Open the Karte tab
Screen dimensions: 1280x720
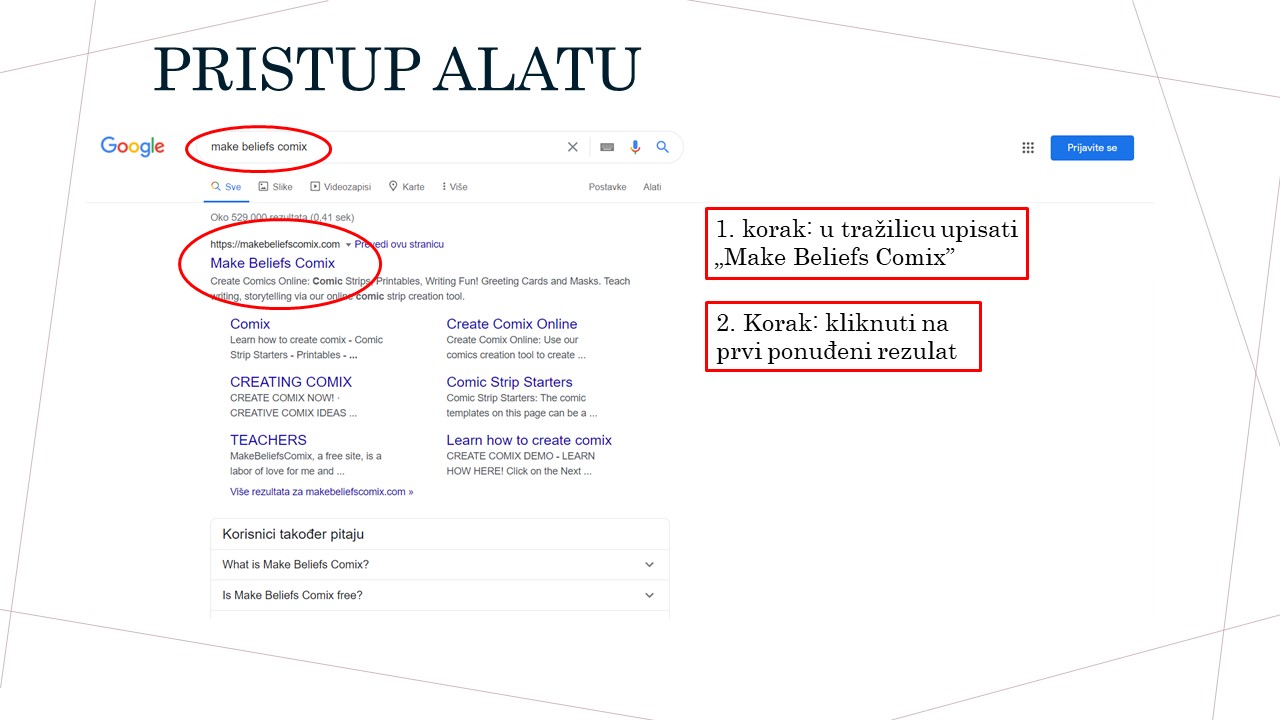[406, 187]
